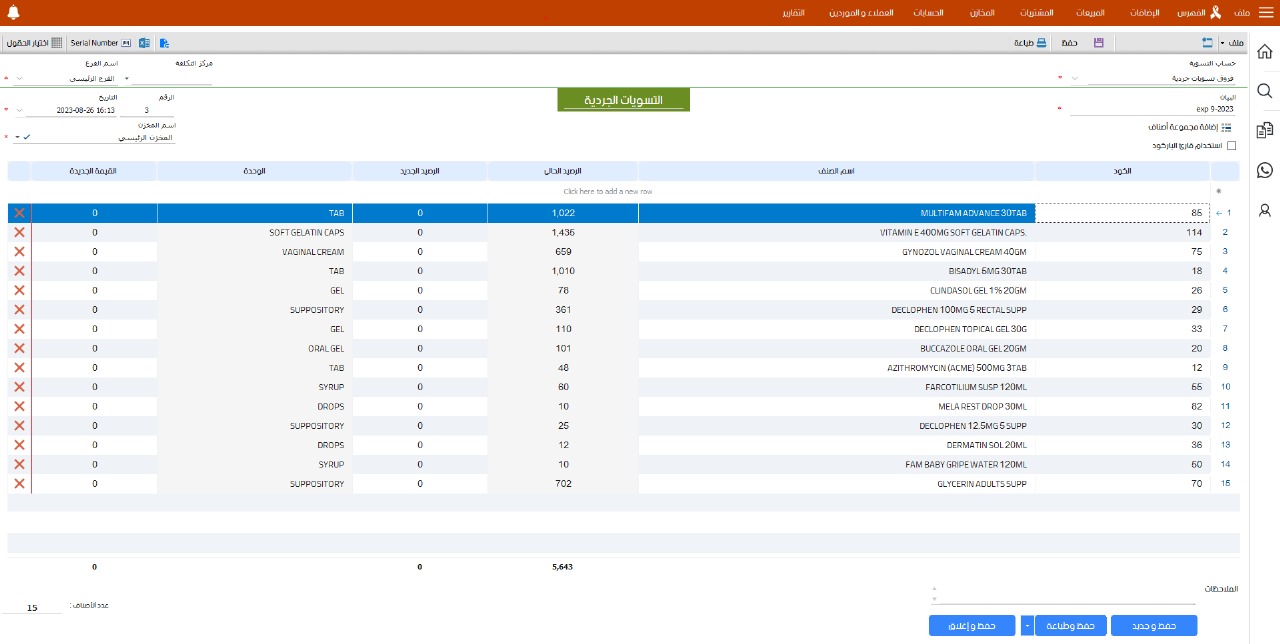
Task: Click the purple save disk icon
Action: point(1098,43)
